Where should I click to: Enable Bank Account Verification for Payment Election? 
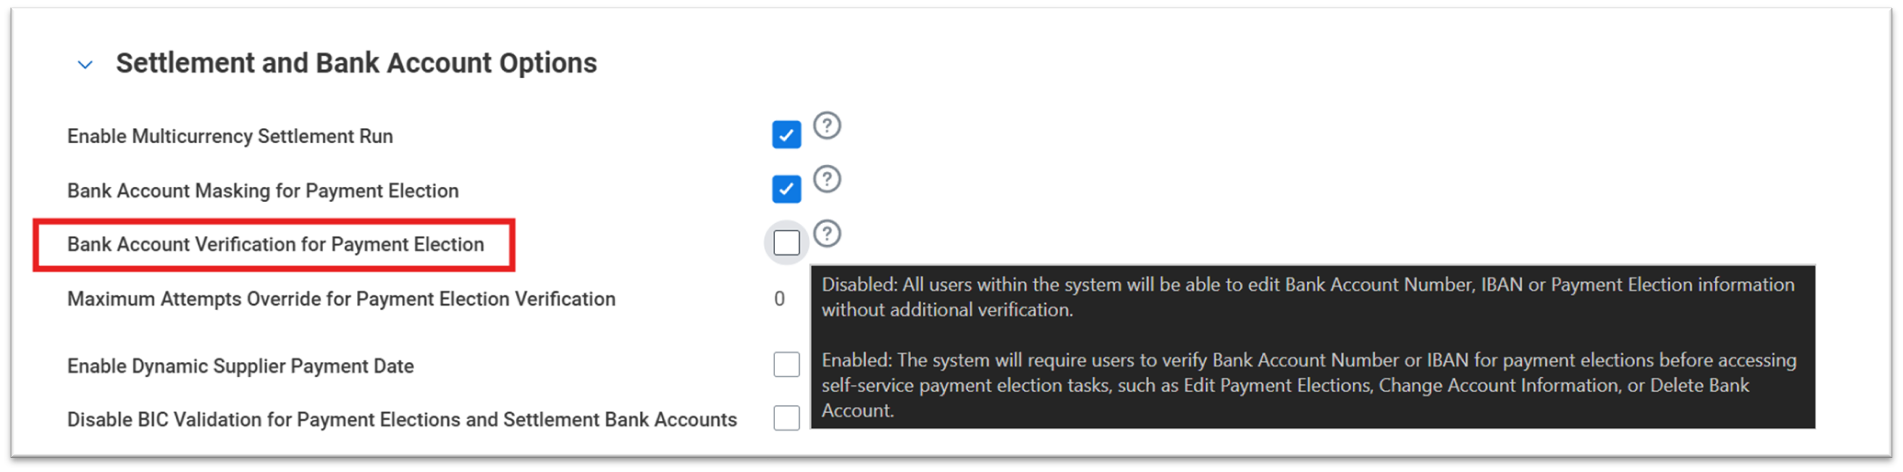(786, 243)
